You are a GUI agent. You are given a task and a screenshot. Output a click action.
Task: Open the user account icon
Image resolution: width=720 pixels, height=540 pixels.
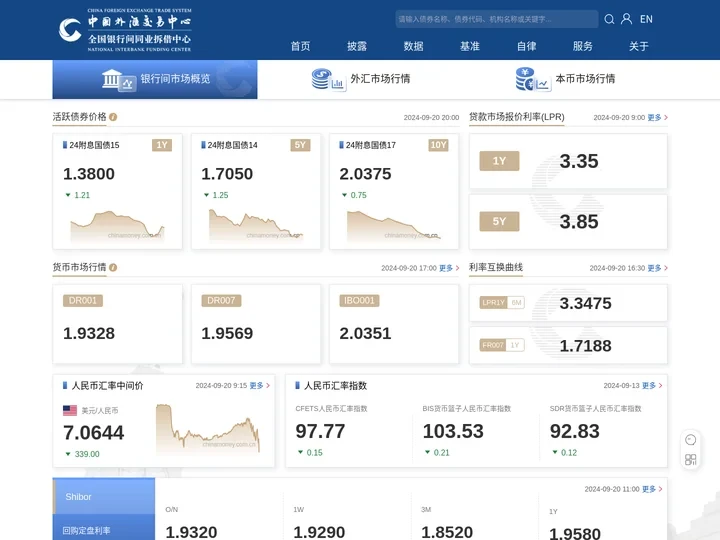coord(626,19)
